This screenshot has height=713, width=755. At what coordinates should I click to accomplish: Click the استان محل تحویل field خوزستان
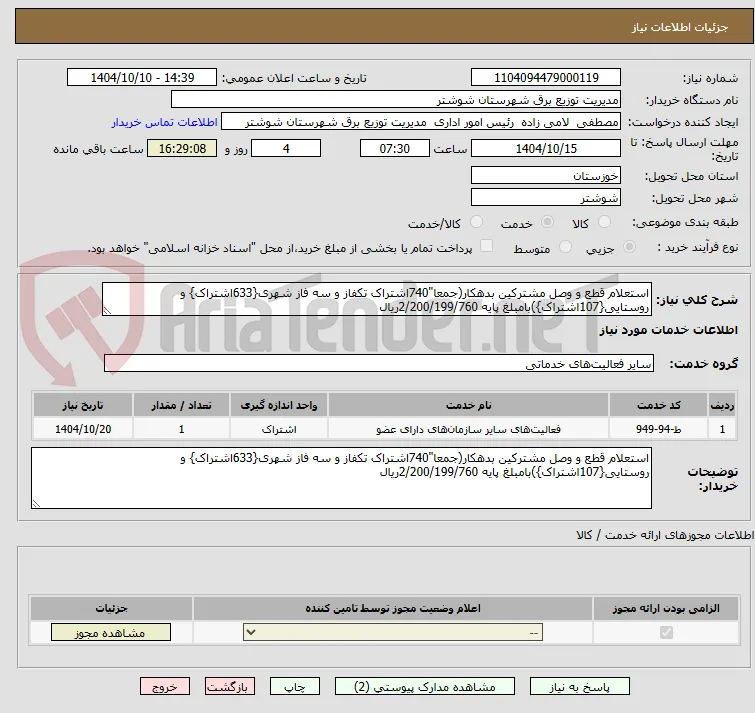click(546, 176)
